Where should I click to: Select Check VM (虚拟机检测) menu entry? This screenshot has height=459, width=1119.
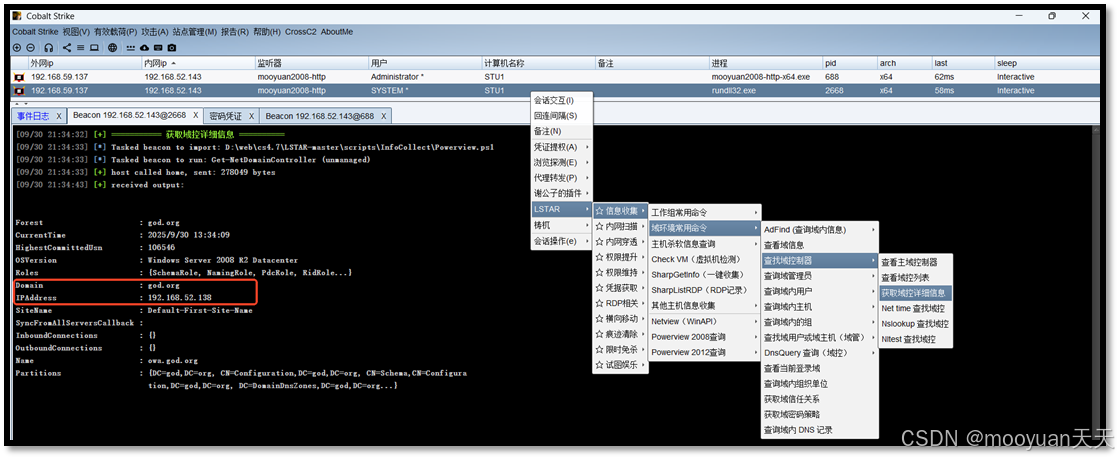coord(704,259)
